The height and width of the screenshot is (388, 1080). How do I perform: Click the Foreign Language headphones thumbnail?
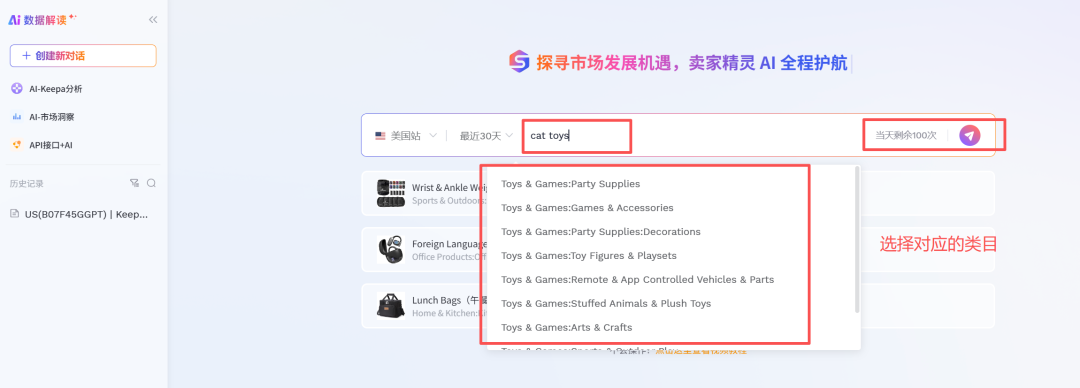coord(391,249)
